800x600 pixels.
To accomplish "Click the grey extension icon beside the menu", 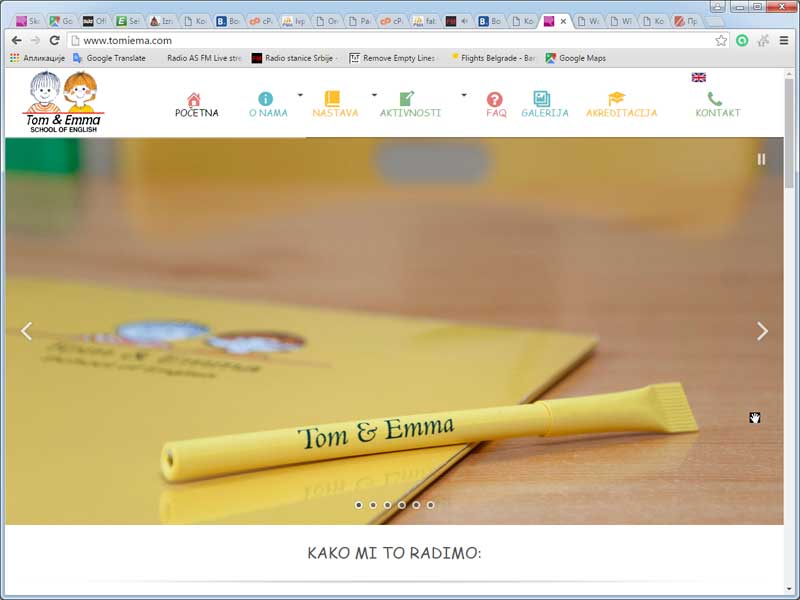I will tap(763, 40).
